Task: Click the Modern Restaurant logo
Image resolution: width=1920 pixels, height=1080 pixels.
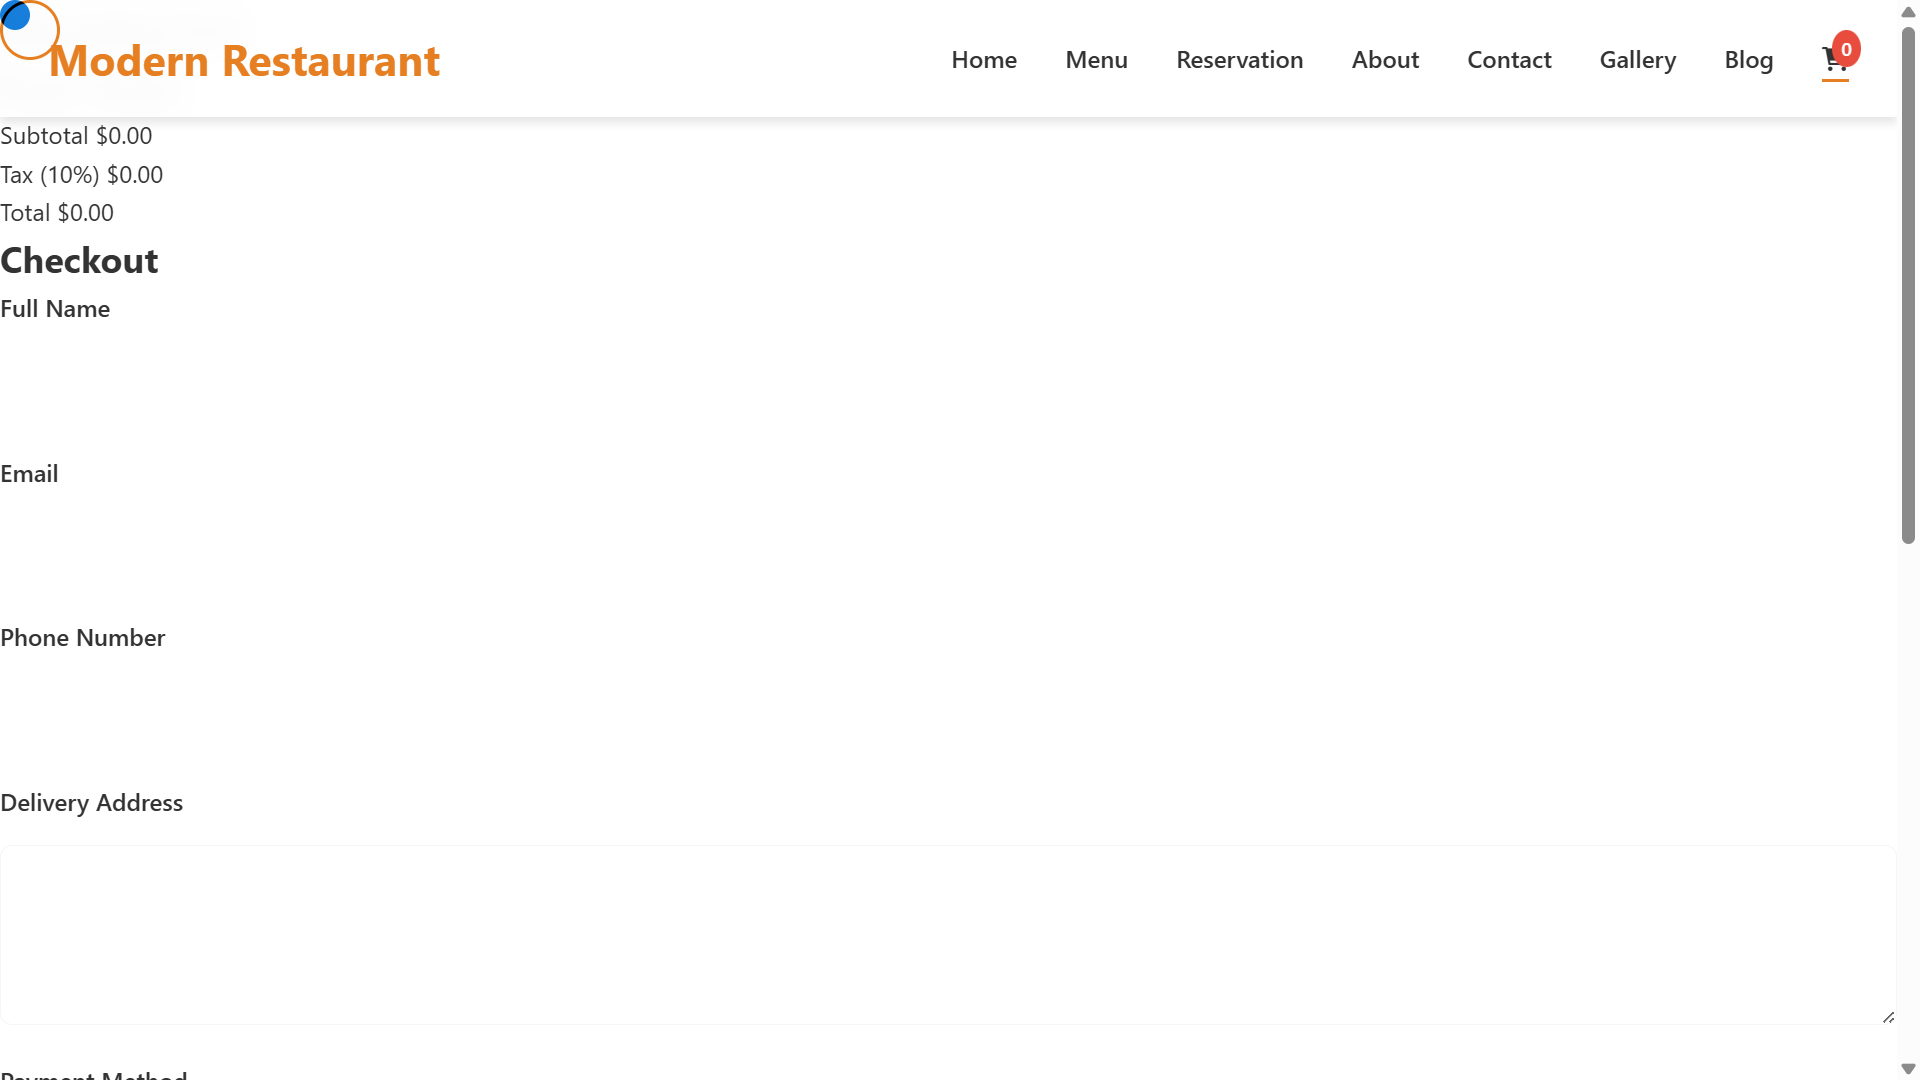Action: (x=244, y=60)
